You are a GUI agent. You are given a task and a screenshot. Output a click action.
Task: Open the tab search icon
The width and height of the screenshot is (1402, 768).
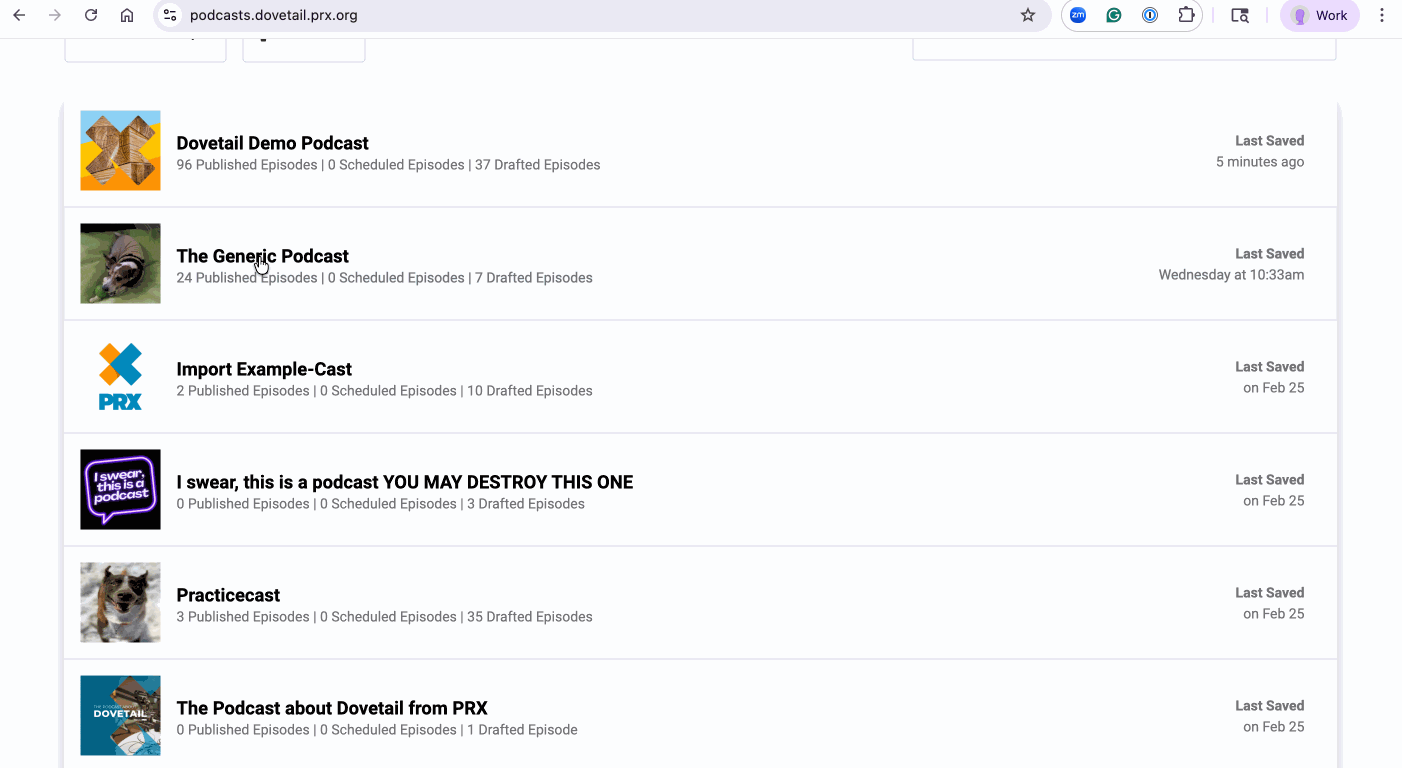[x=1240, y=15]
